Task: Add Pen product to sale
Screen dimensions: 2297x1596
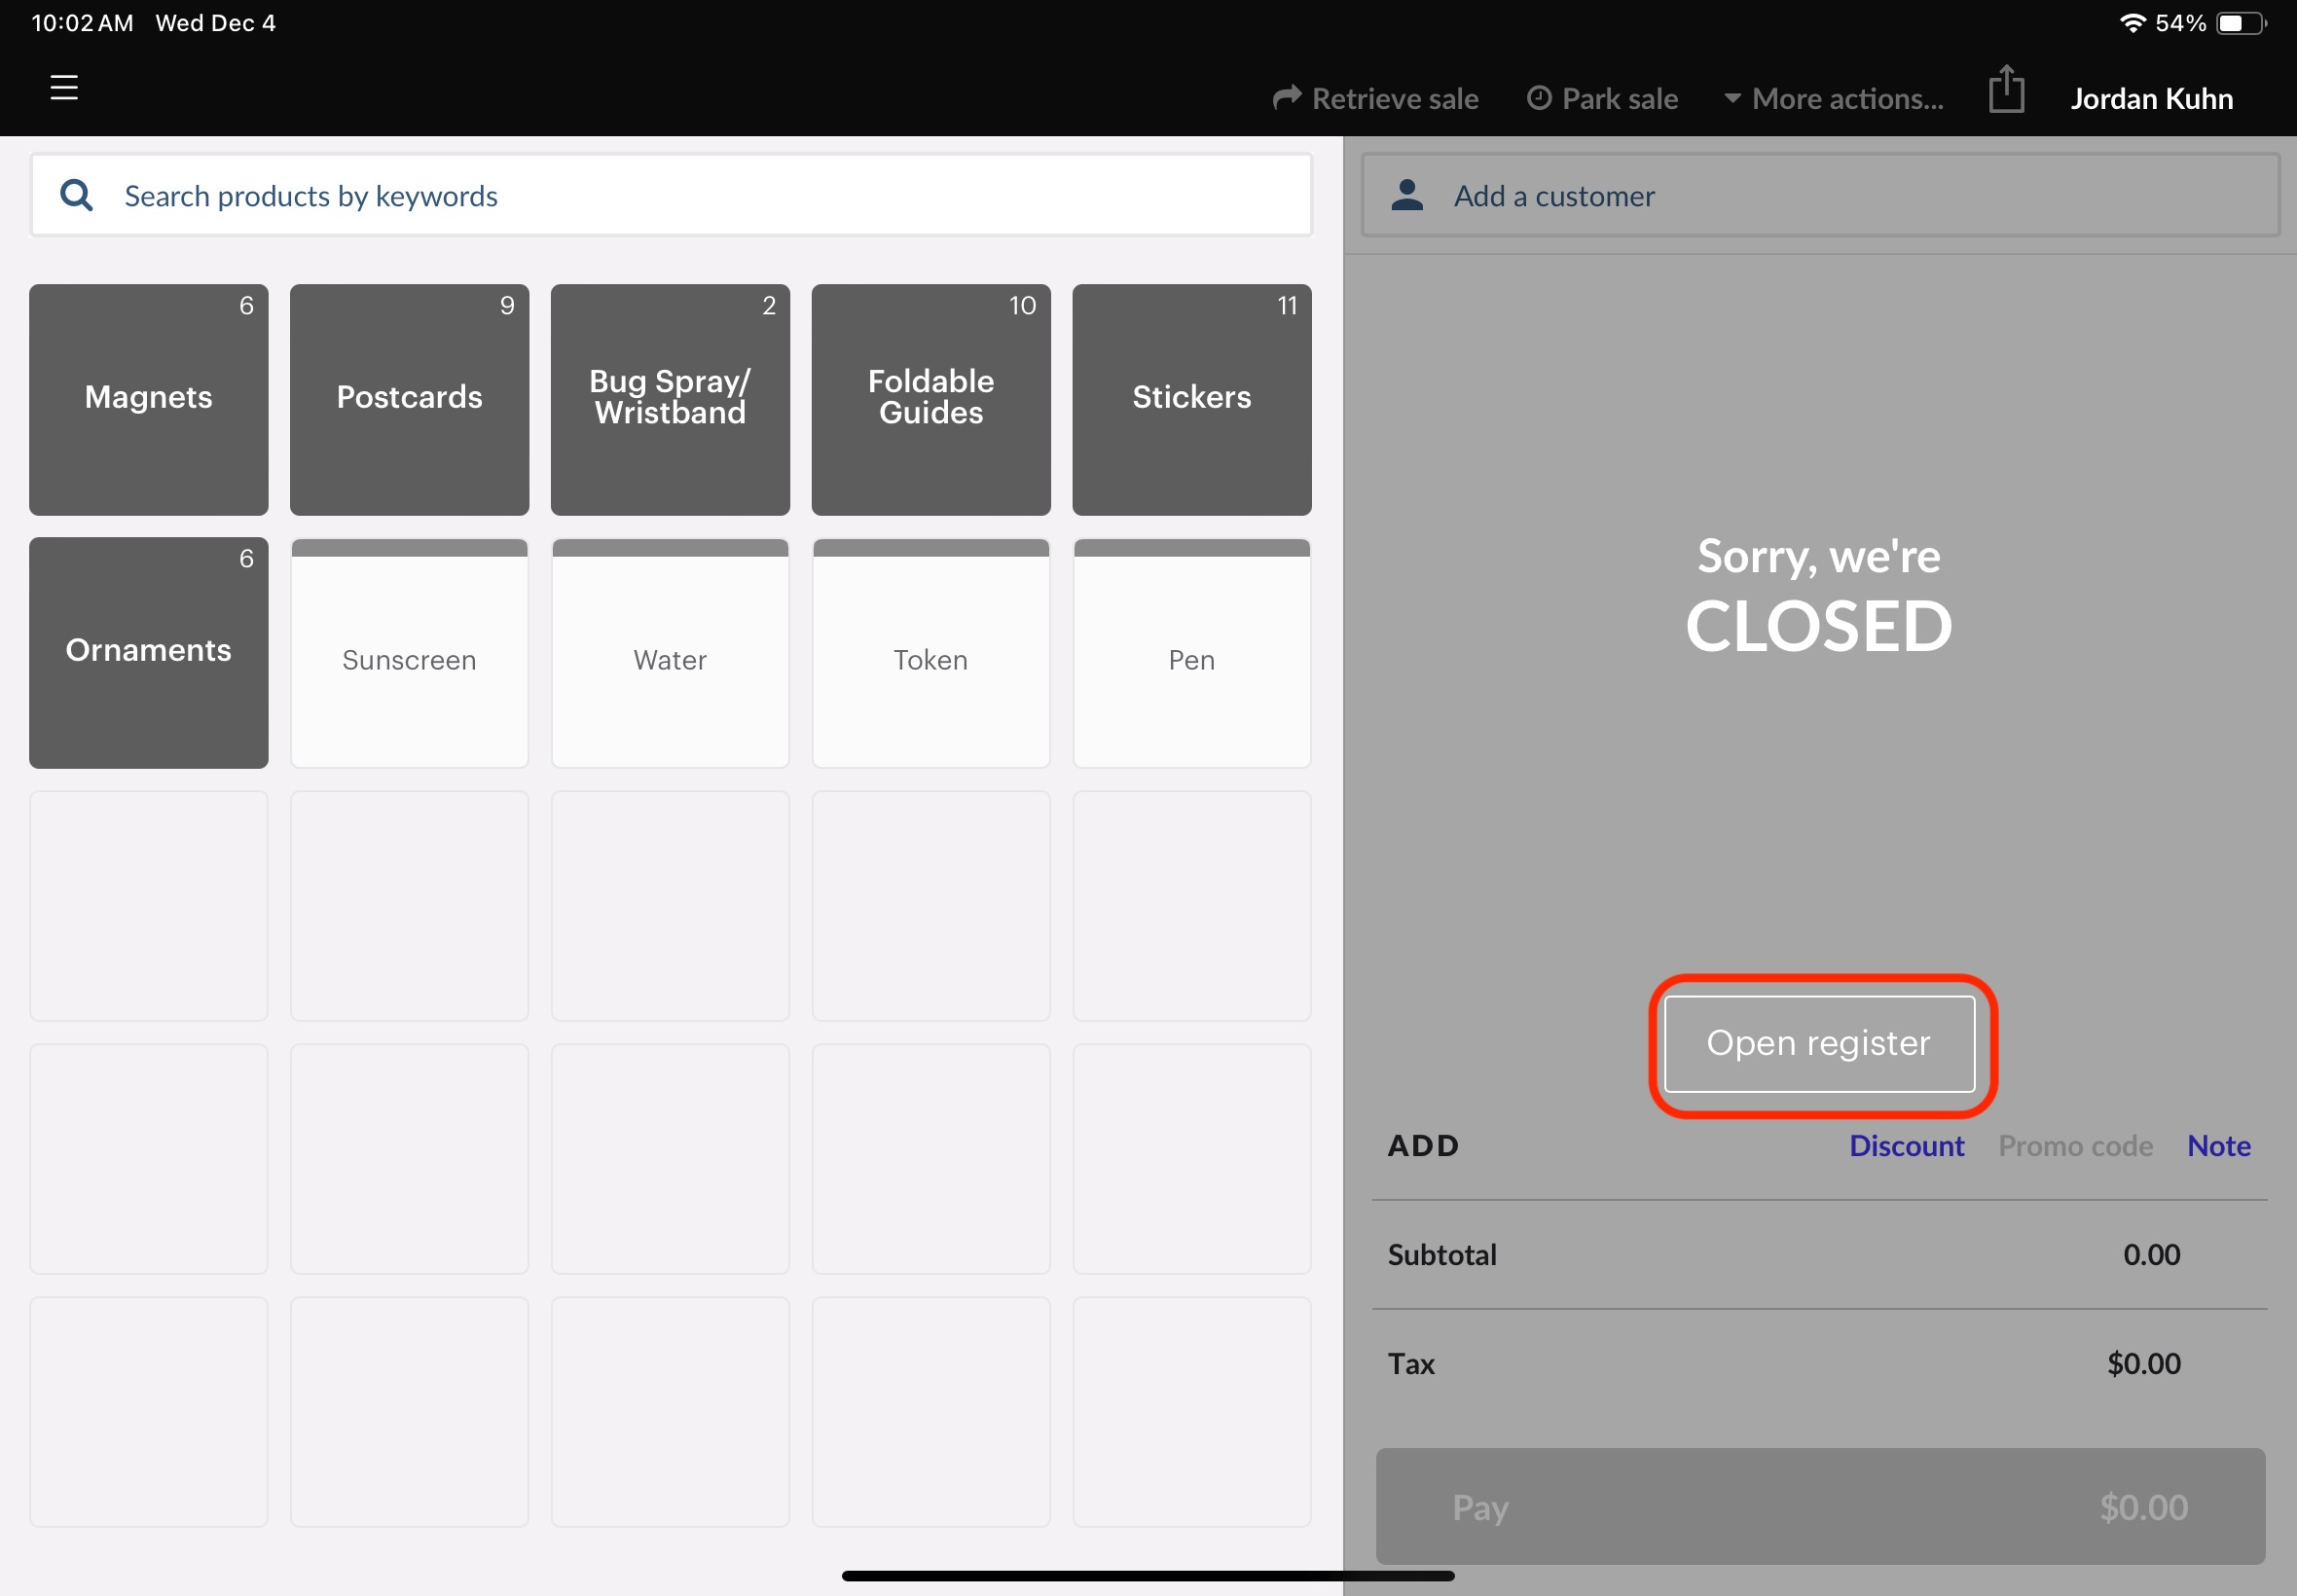Action: pos(1192,653)
